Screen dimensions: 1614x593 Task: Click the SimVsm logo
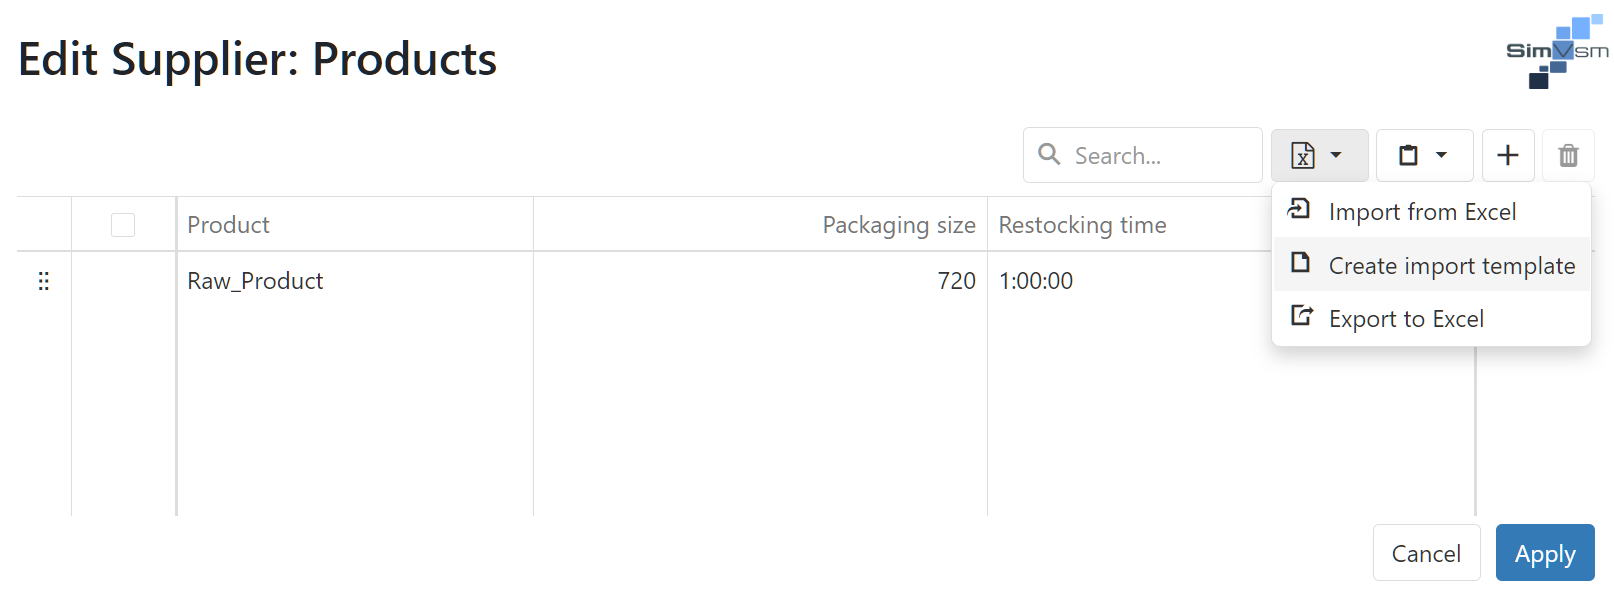click(x=1556, y=52)
